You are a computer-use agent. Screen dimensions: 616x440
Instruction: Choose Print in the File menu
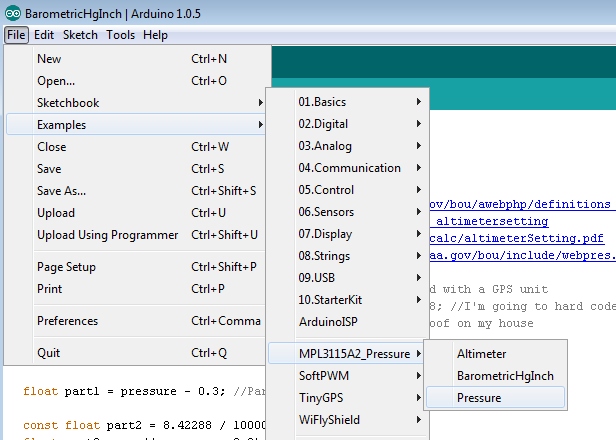coord(136,289)
